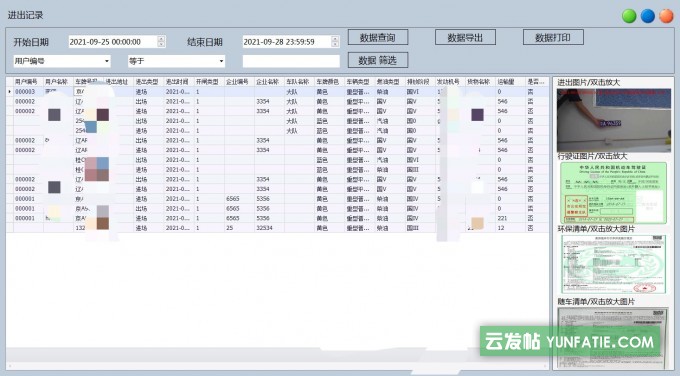
Task: Click the 运输量 column header
Action: [x=510, y=82]
